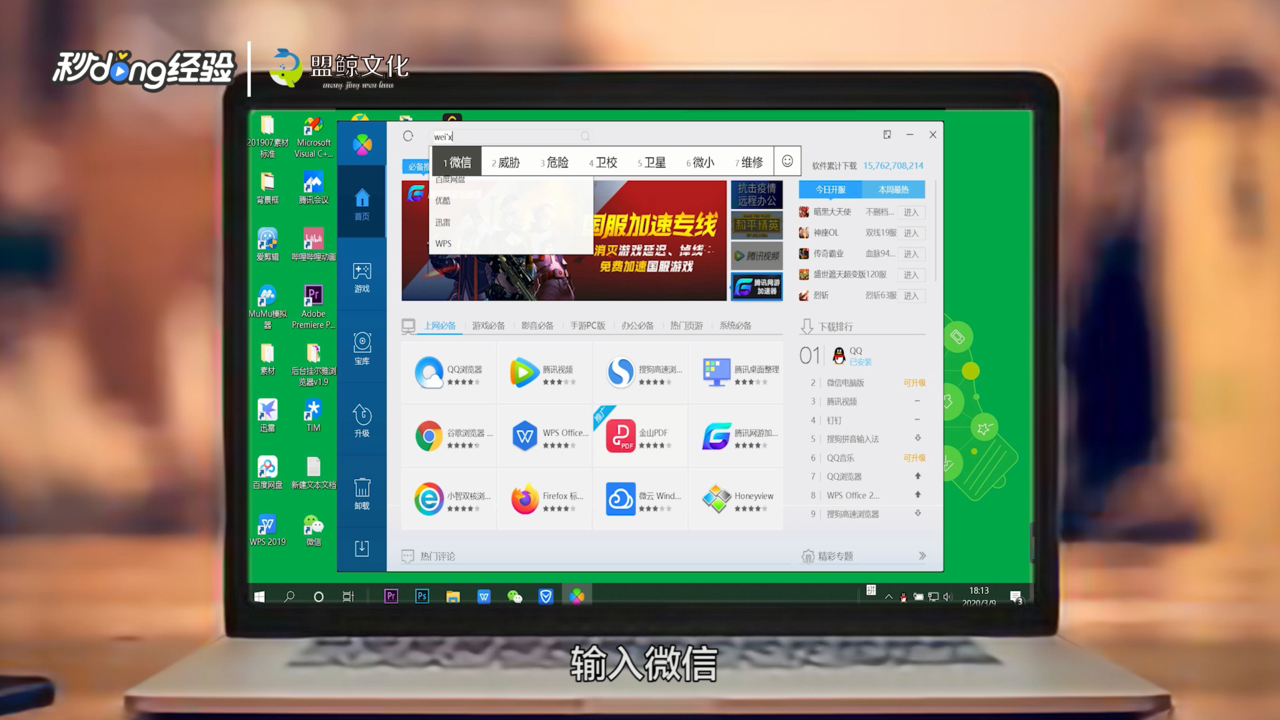
Task: Open File Explorer from taskbar
Action: (x=453, y=596)
